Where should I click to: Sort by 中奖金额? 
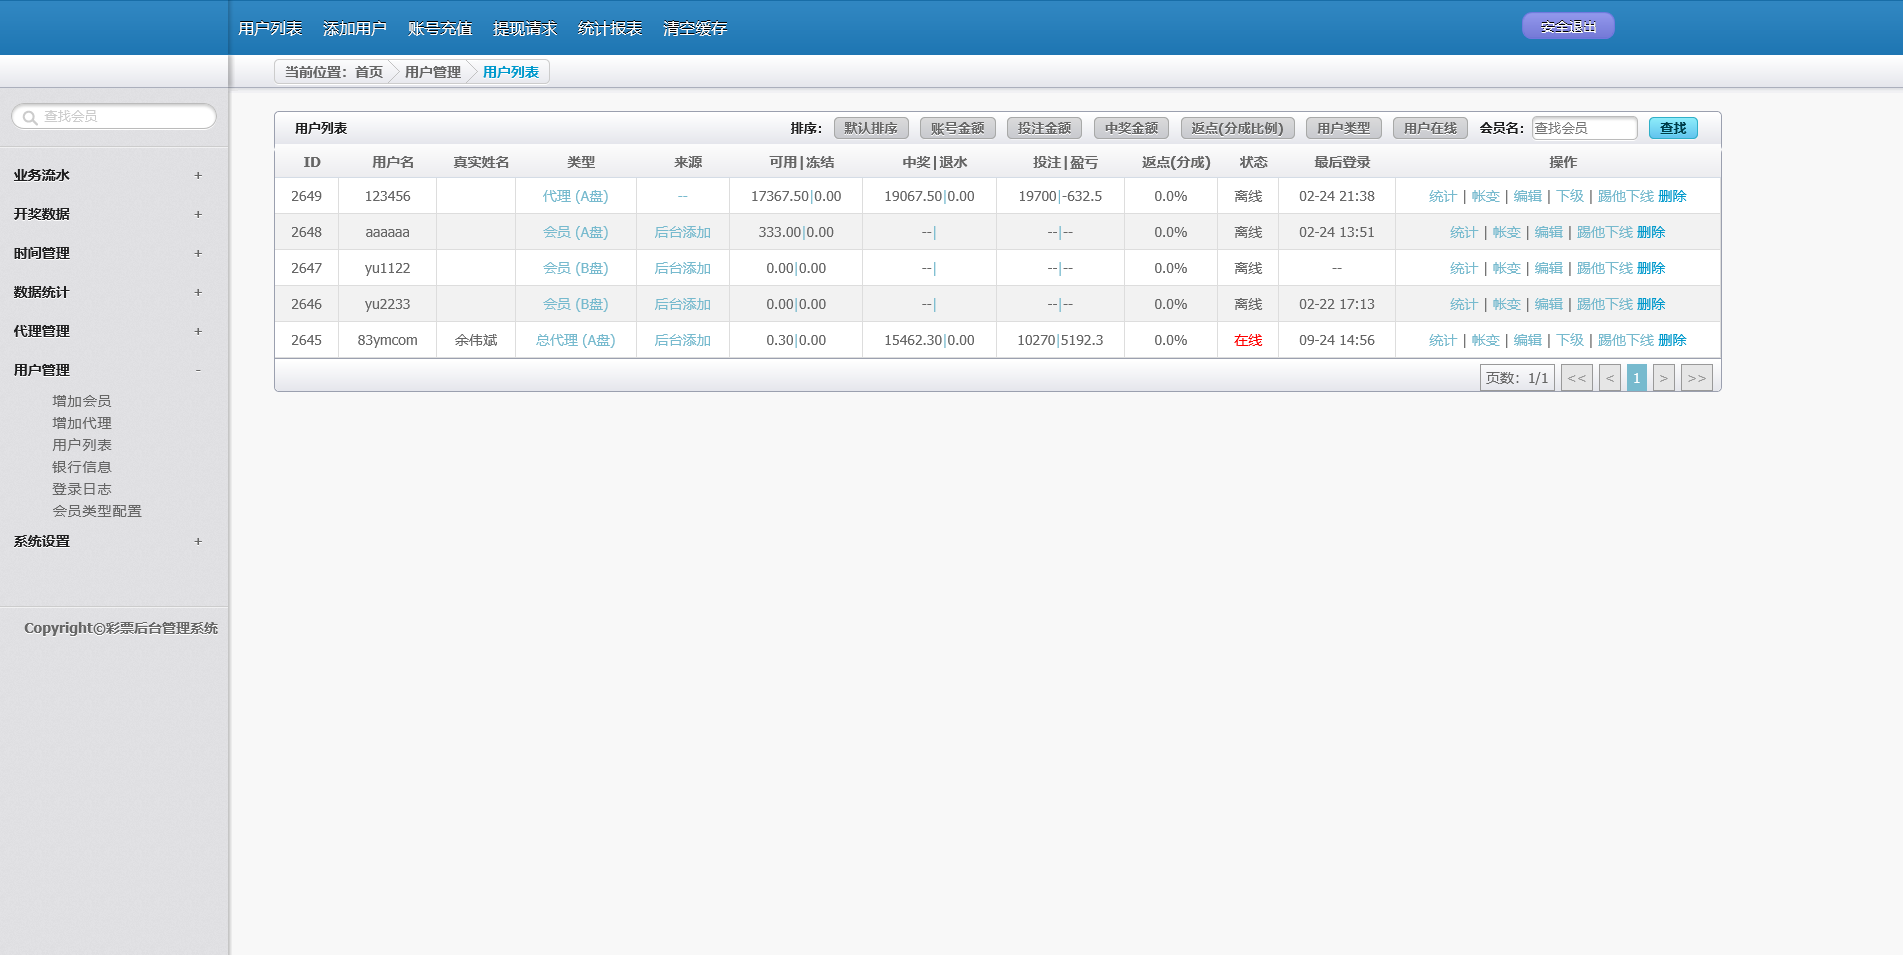[1132, 128]
